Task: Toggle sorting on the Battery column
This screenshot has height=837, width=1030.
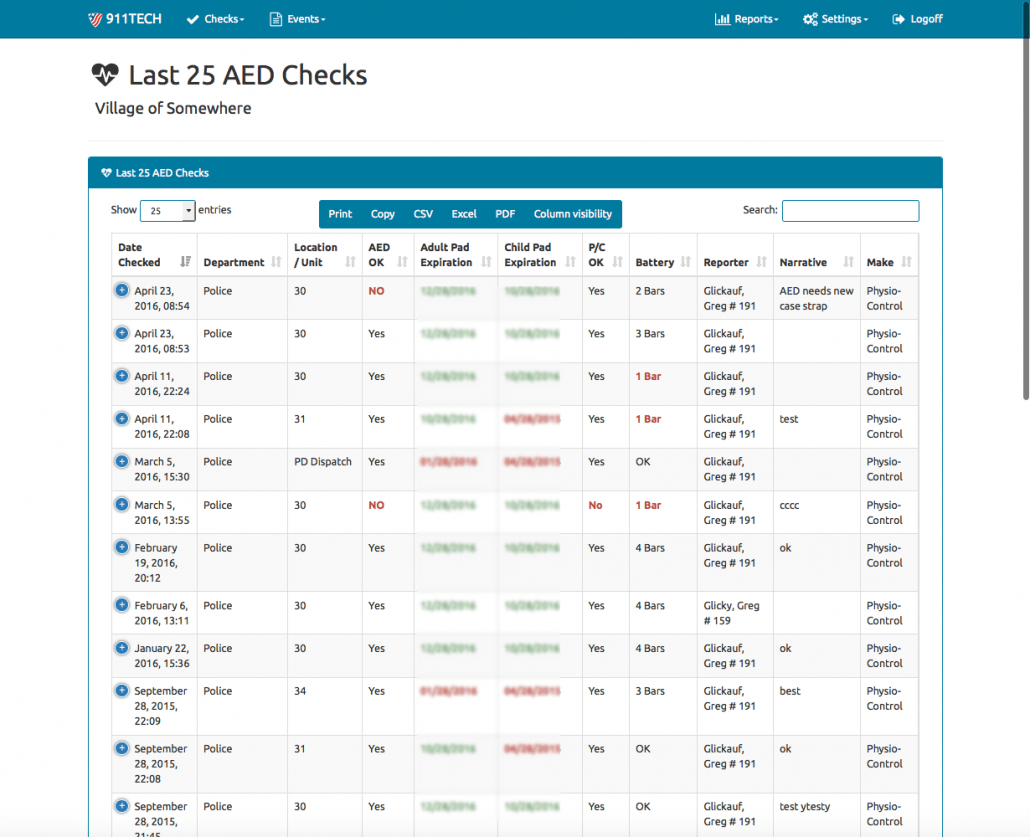Action: click(x=684, y=262)
